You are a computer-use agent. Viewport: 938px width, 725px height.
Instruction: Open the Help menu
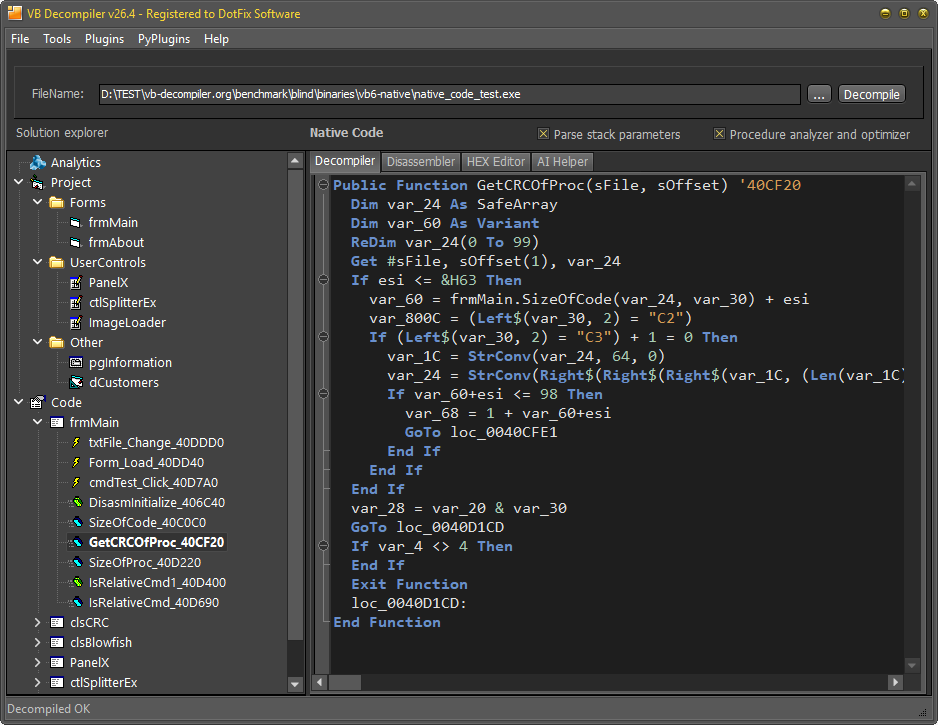click(216, 39)
